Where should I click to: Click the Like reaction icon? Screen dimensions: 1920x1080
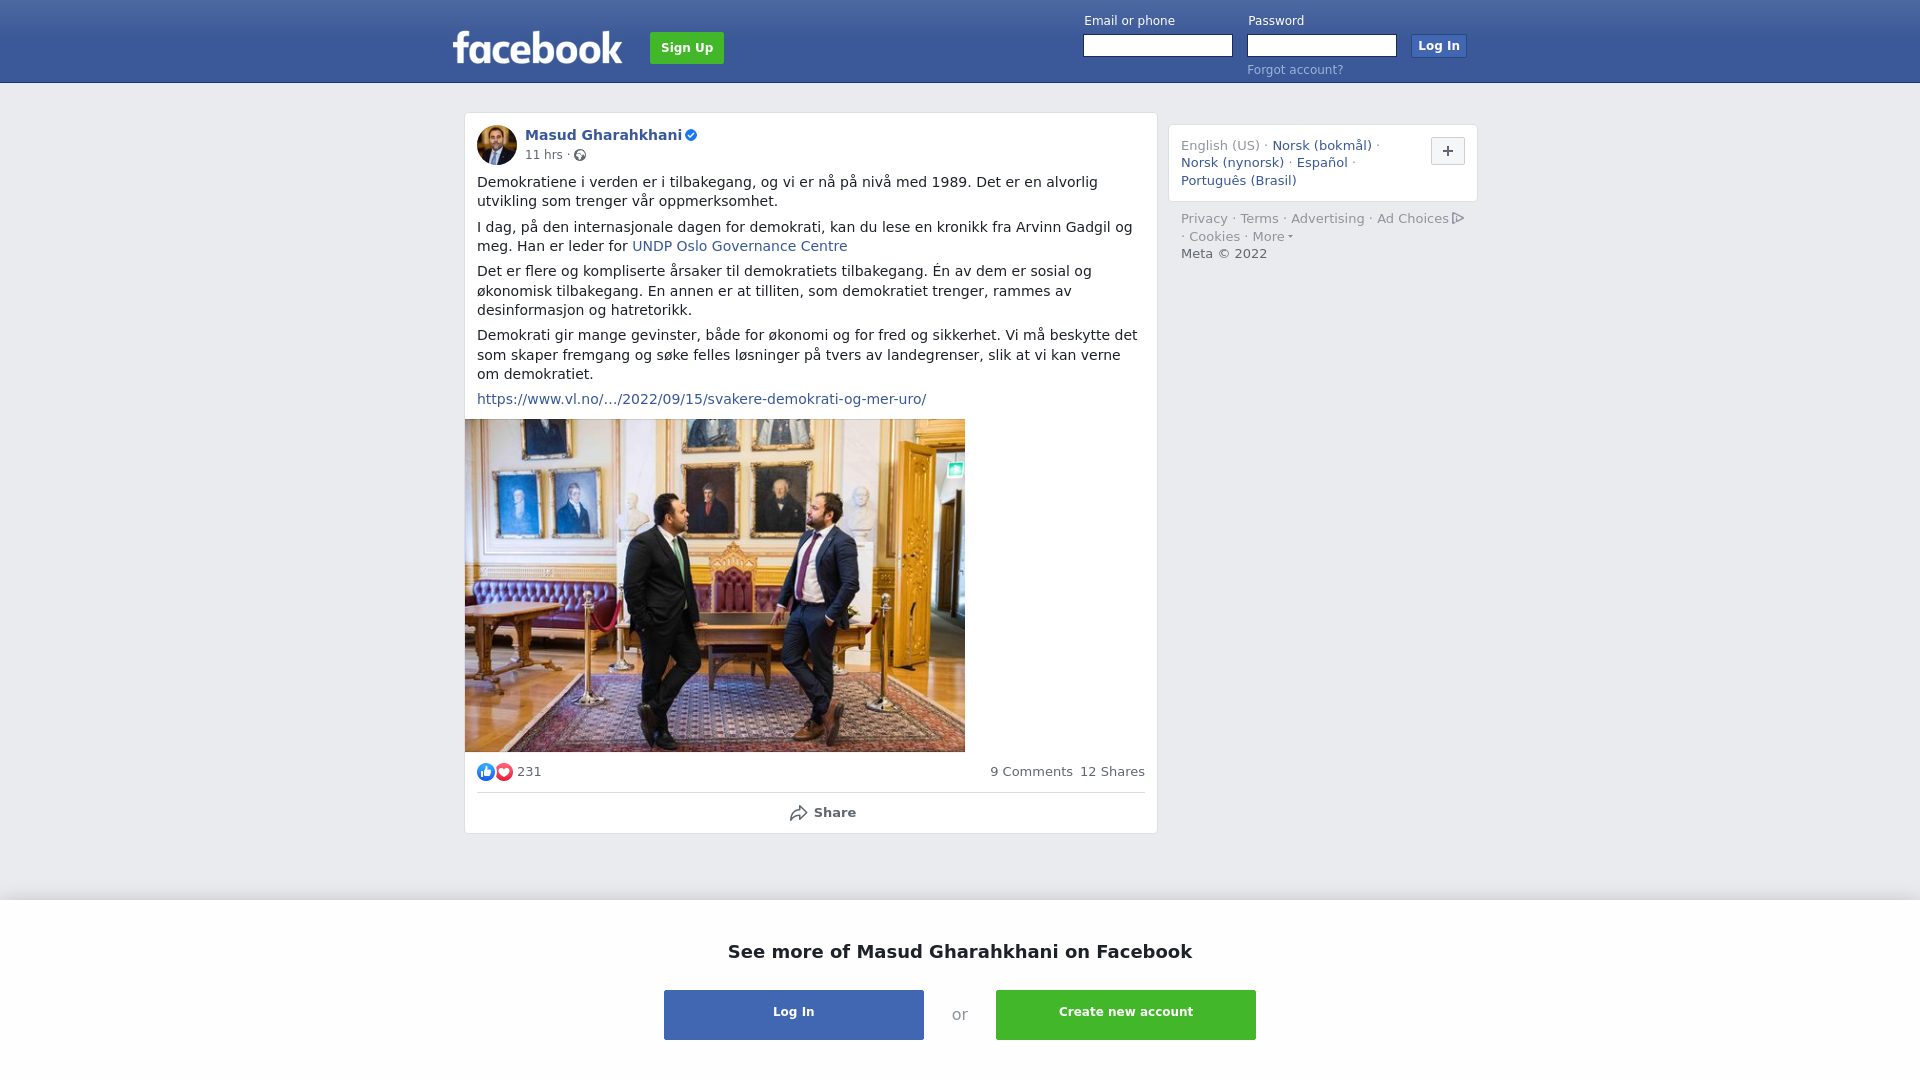[486, 772]
